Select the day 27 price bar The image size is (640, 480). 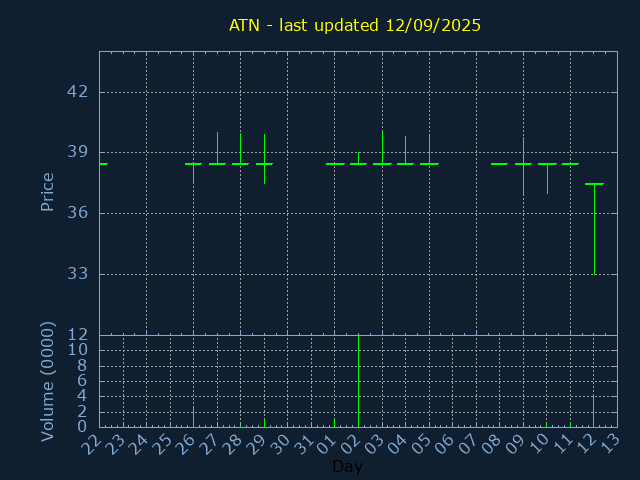tap(218, 148)
